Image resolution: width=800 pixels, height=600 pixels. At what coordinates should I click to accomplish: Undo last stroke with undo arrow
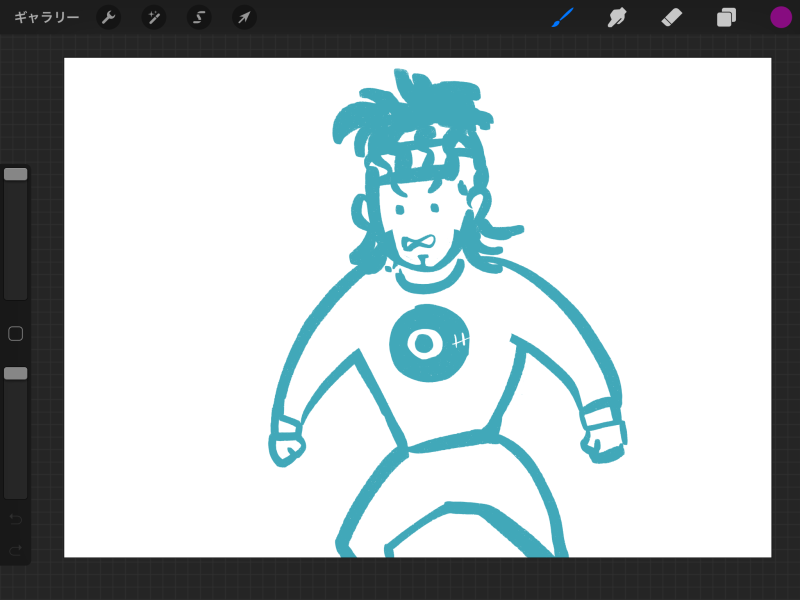16,519
